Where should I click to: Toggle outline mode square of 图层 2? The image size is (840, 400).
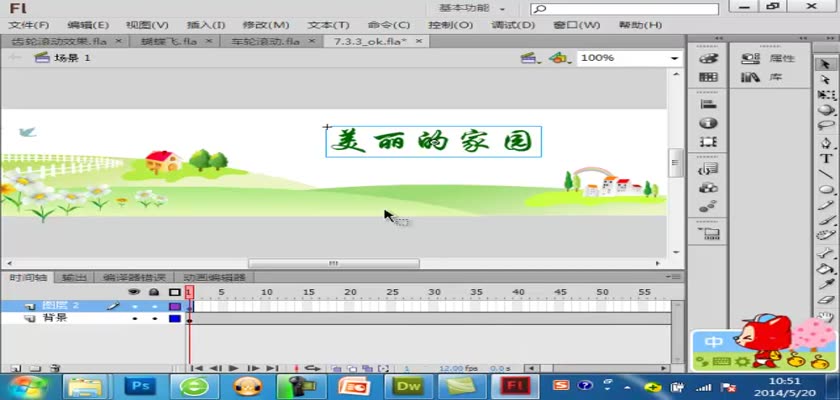pos(175,305)
